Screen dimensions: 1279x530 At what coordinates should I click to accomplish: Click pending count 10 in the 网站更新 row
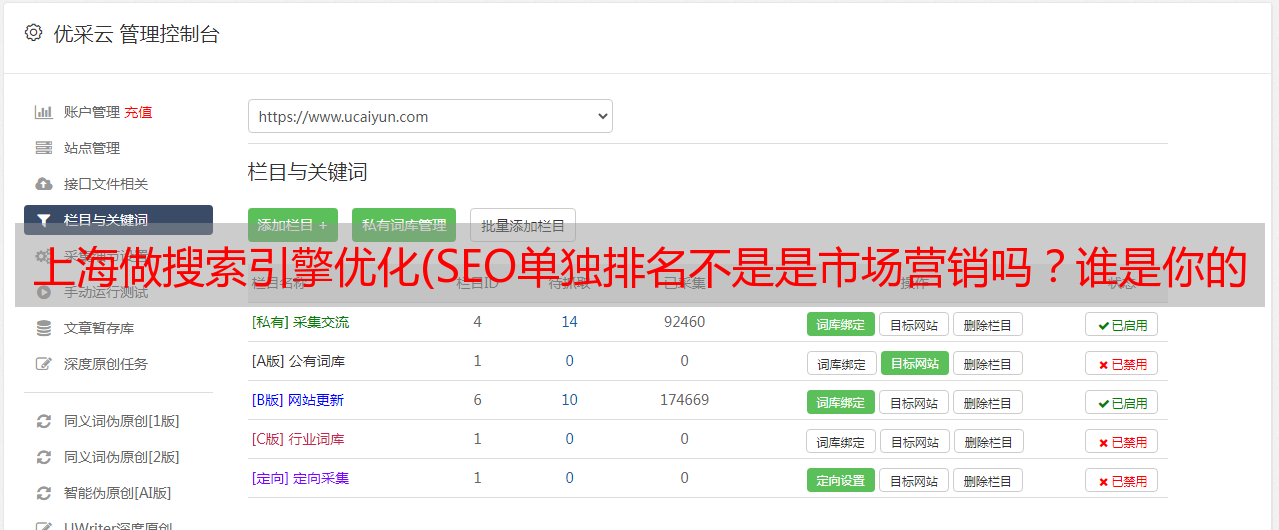(569, 400)
